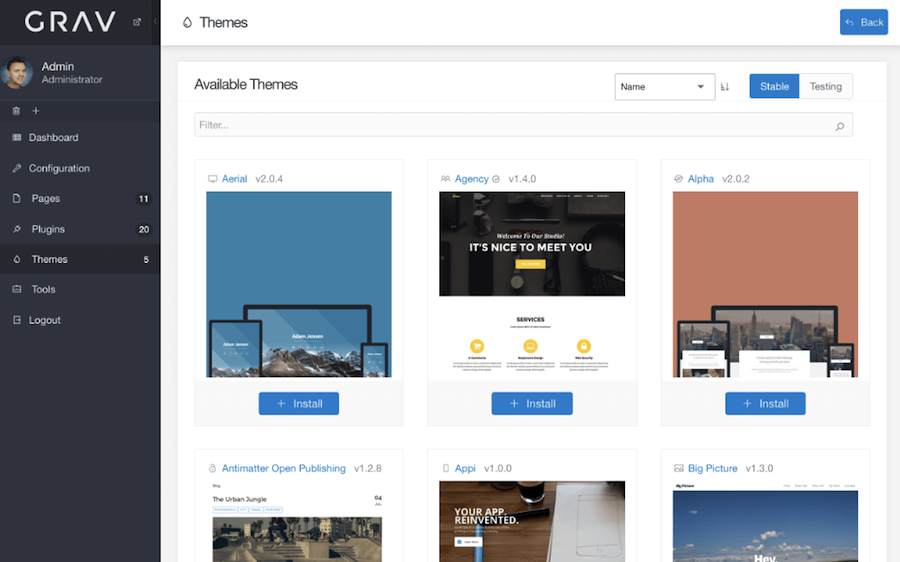Click the Alpha version text v2.0.2

(x=736, y=179)
